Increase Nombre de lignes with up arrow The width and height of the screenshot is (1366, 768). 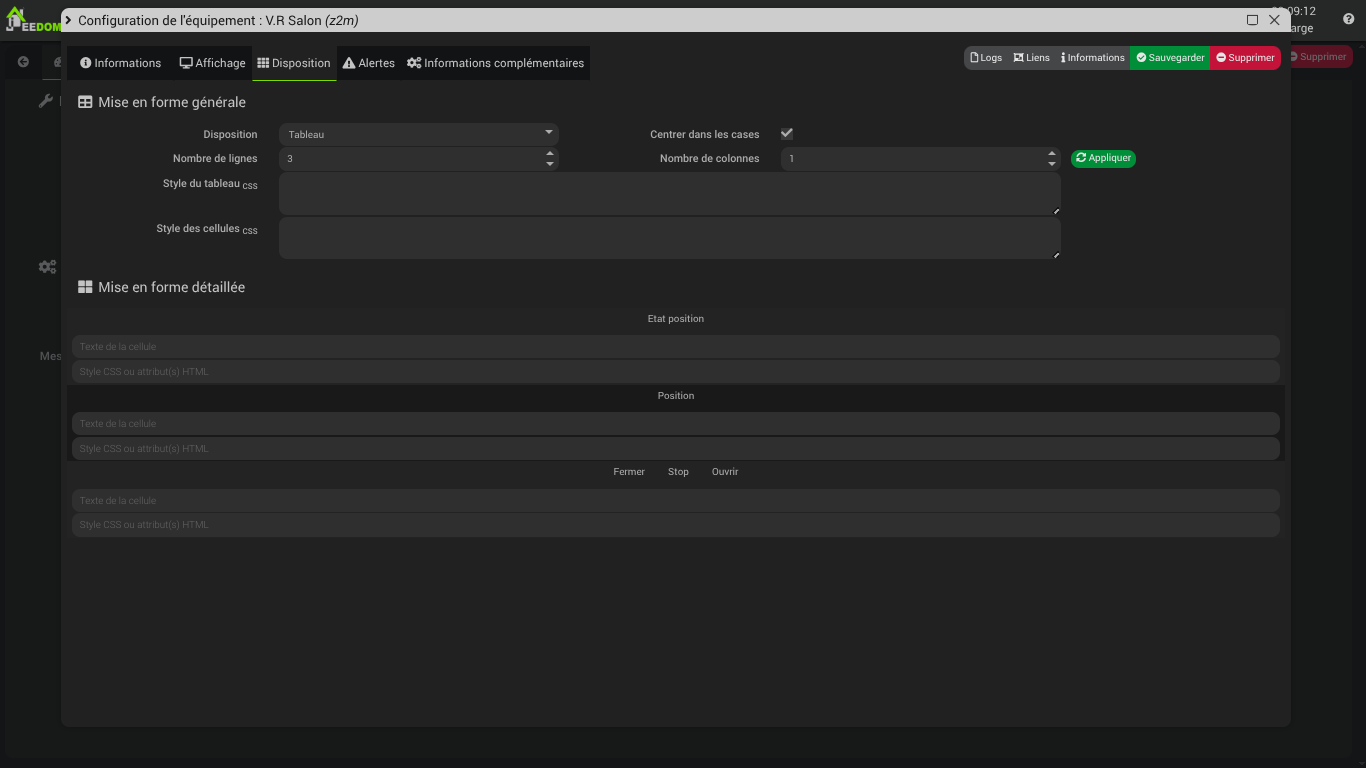(550, 153)
